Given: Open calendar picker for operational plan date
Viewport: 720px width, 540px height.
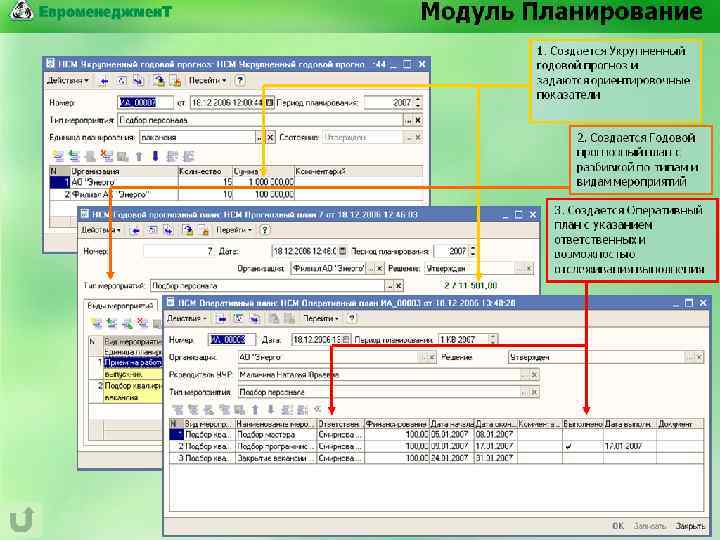Looking at the screenshot, I should (x=346, y=340).
